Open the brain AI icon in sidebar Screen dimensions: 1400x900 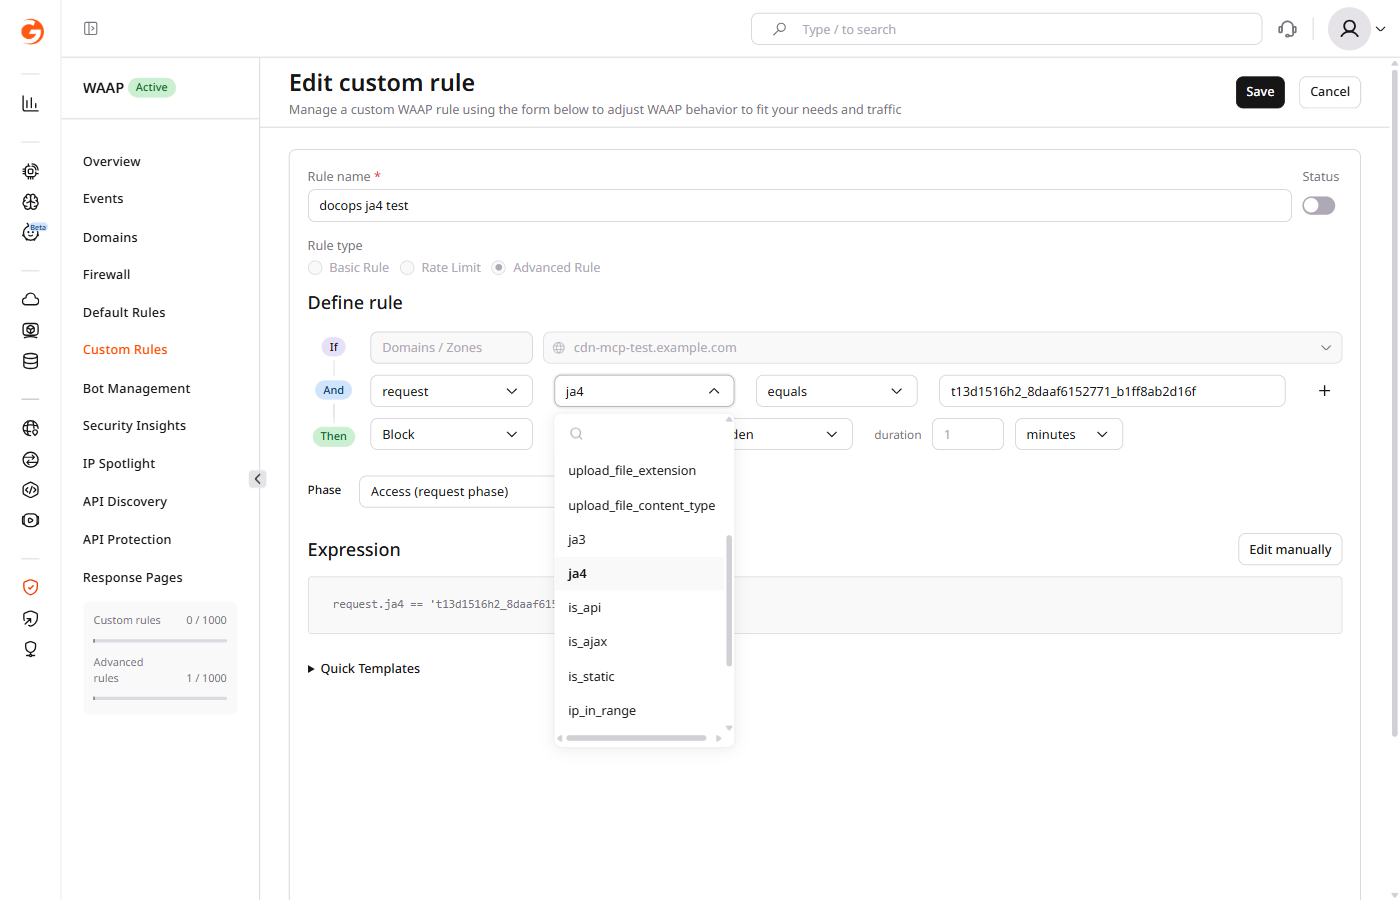tap(31, 201)
